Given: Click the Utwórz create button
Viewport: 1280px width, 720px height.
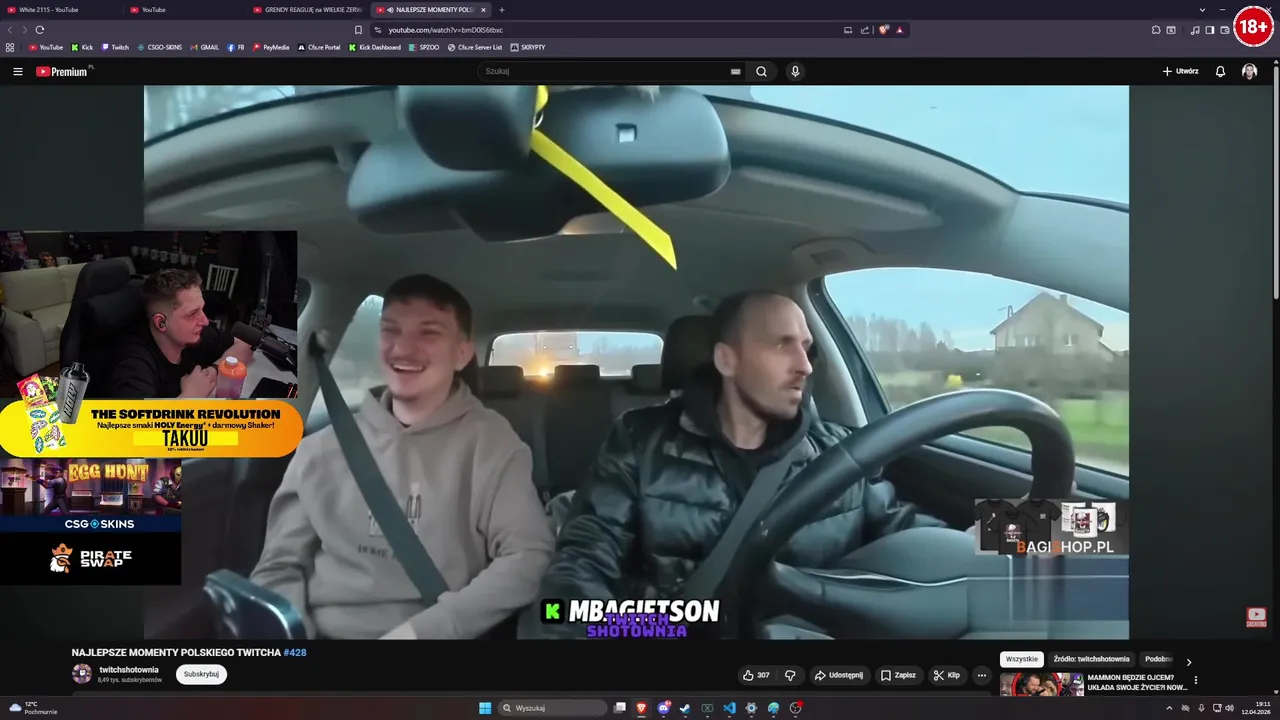Looking at the screenshot, I should (x=1180, y=71).
